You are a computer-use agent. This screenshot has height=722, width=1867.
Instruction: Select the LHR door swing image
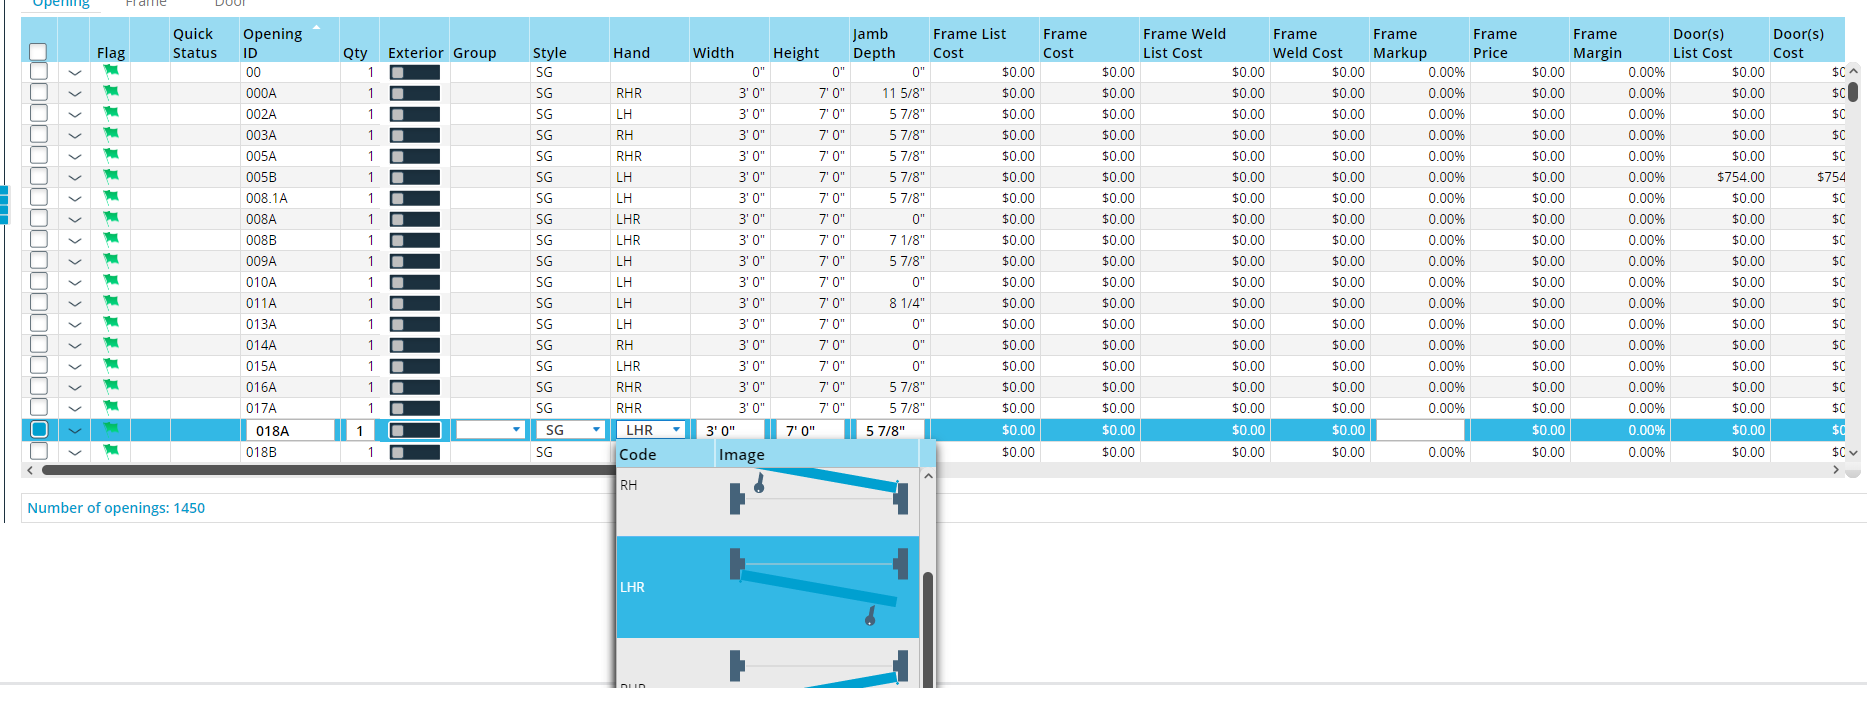(x=816, y=587)
